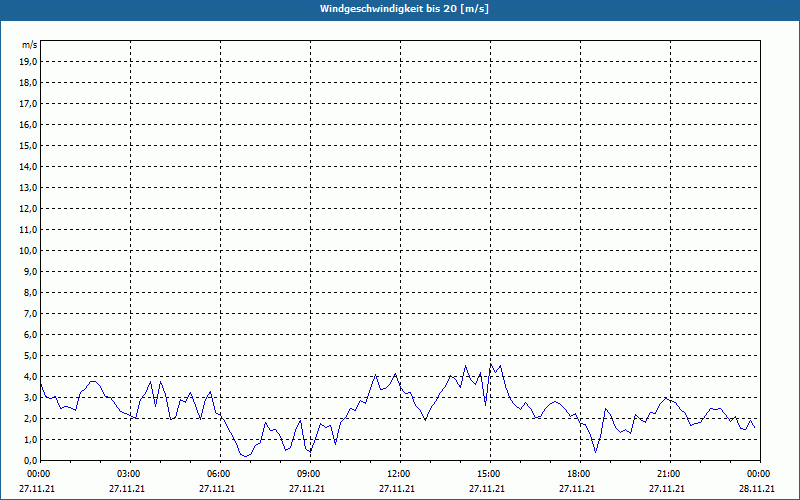Click the '00:00' label above '28.11.21'
Screen dimensions: 800x500
click(760, 474)
